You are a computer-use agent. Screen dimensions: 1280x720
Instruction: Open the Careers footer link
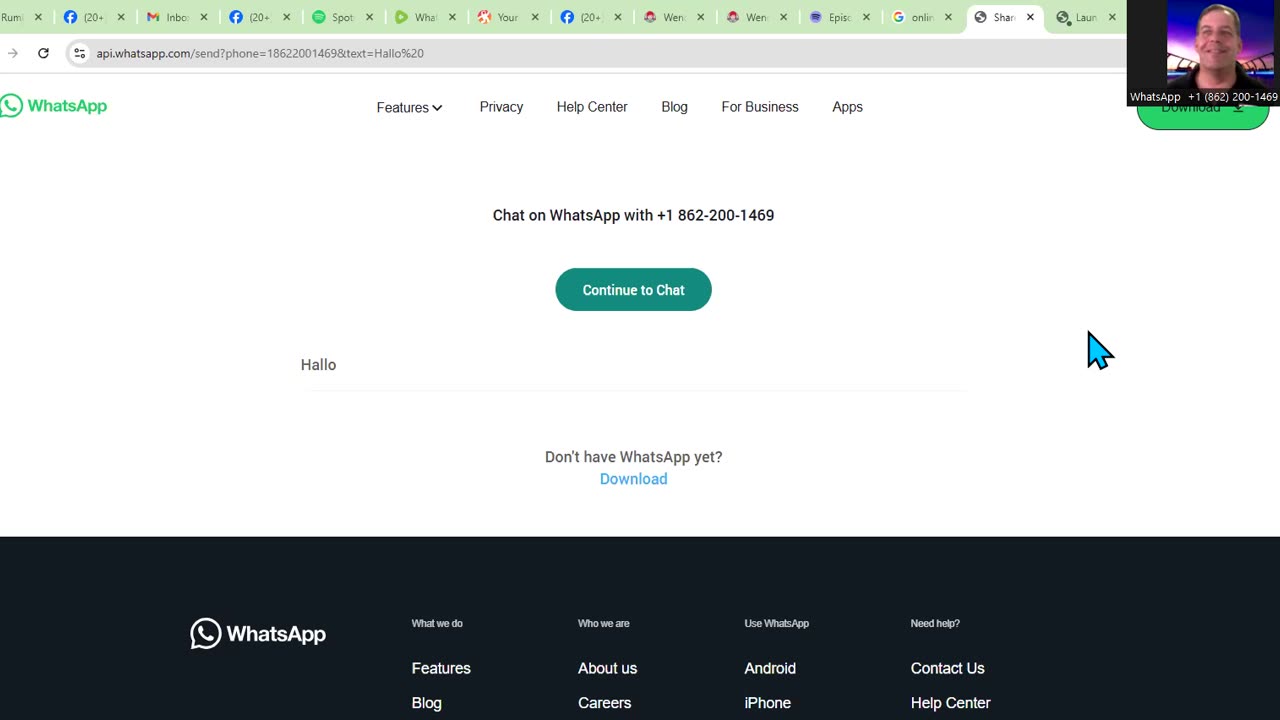(x=604, y=703)
